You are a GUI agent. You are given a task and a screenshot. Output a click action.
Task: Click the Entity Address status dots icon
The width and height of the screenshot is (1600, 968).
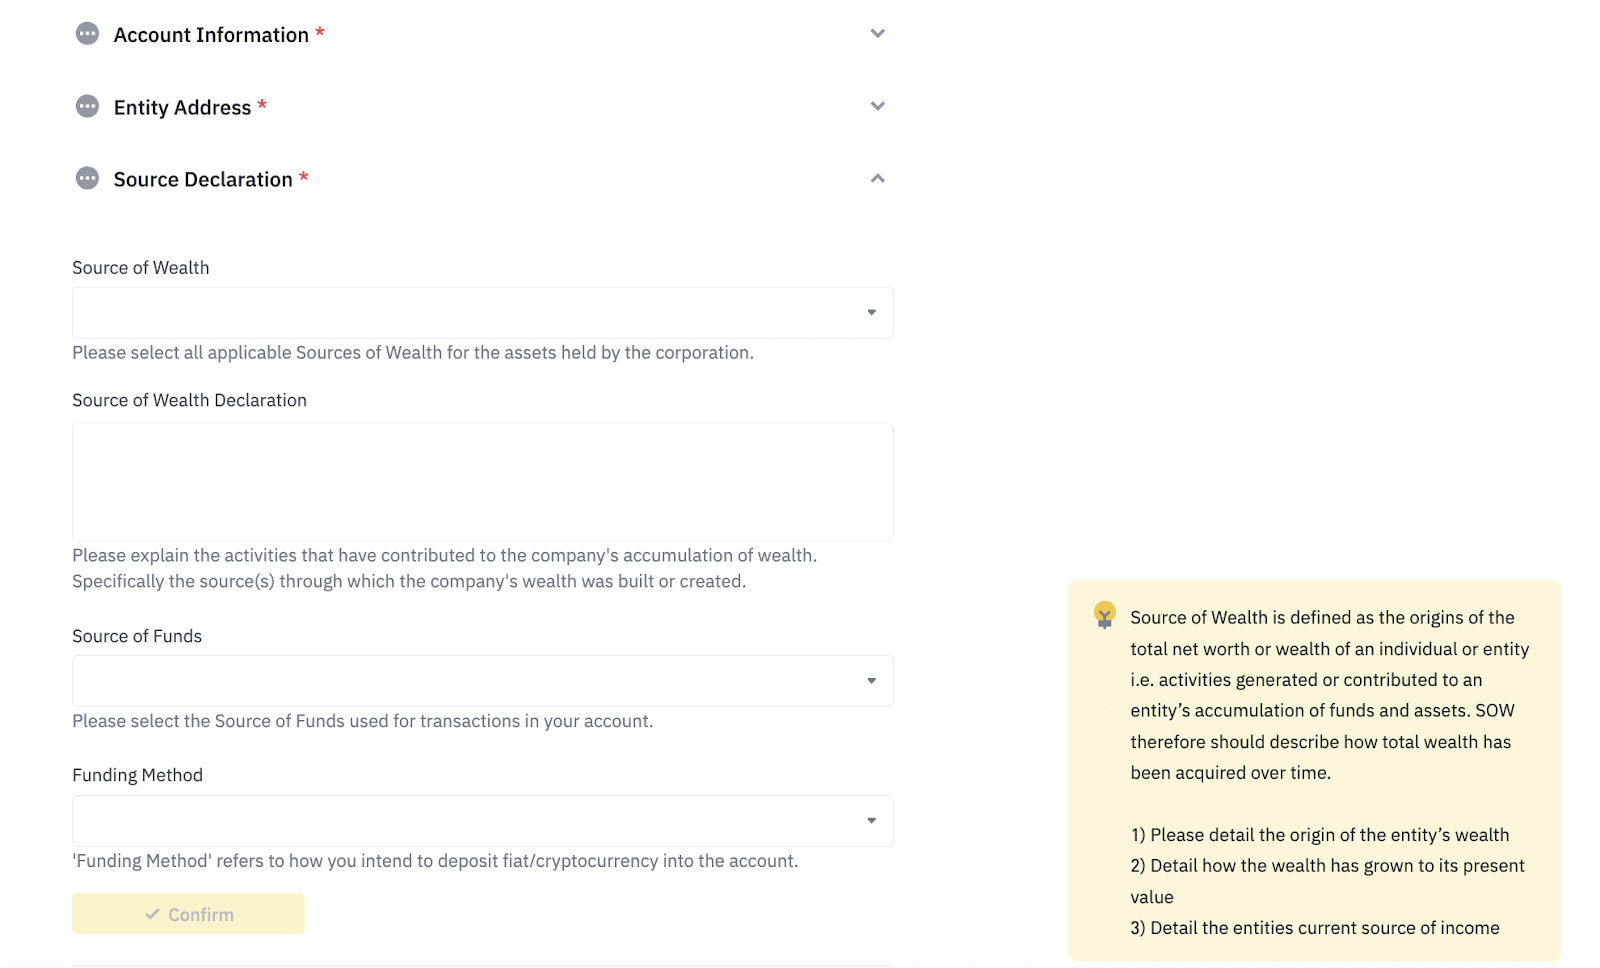coord(87,106)
